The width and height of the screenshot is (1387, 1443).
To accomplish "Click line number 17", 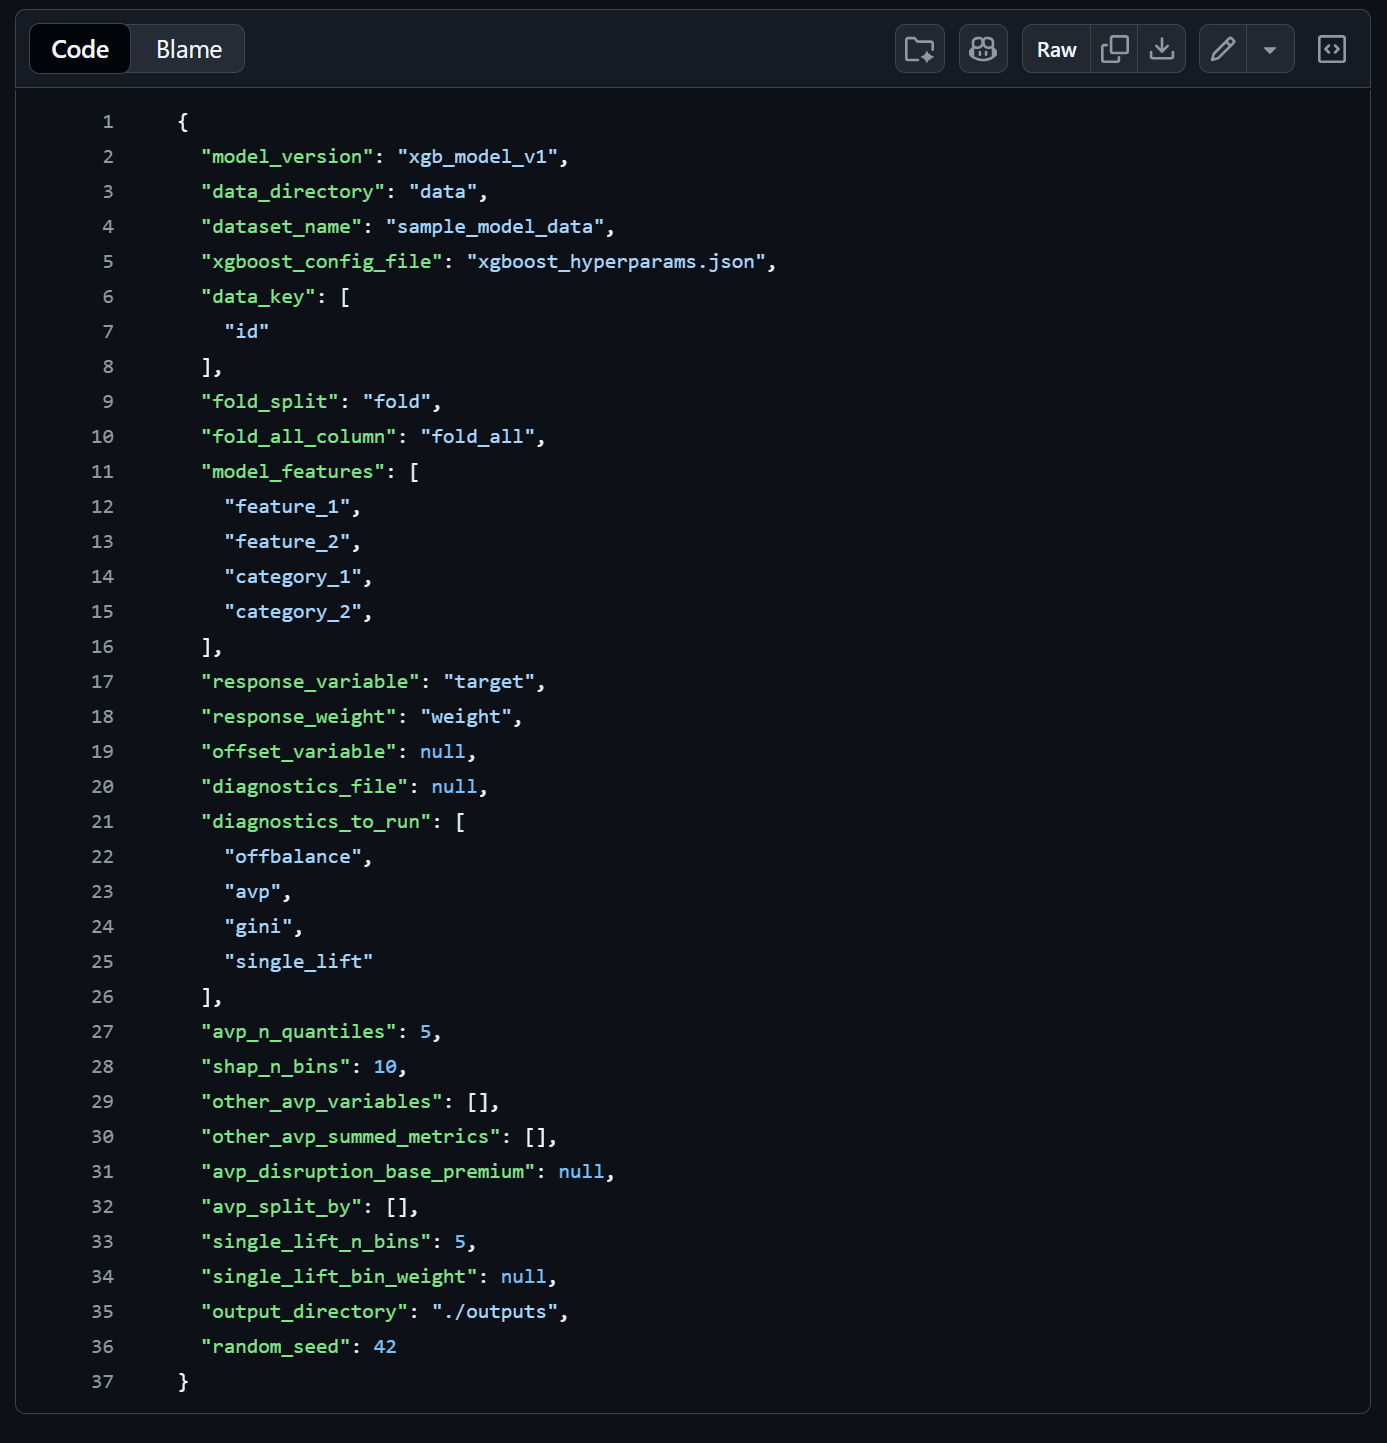I will click(x=101, y=681).
